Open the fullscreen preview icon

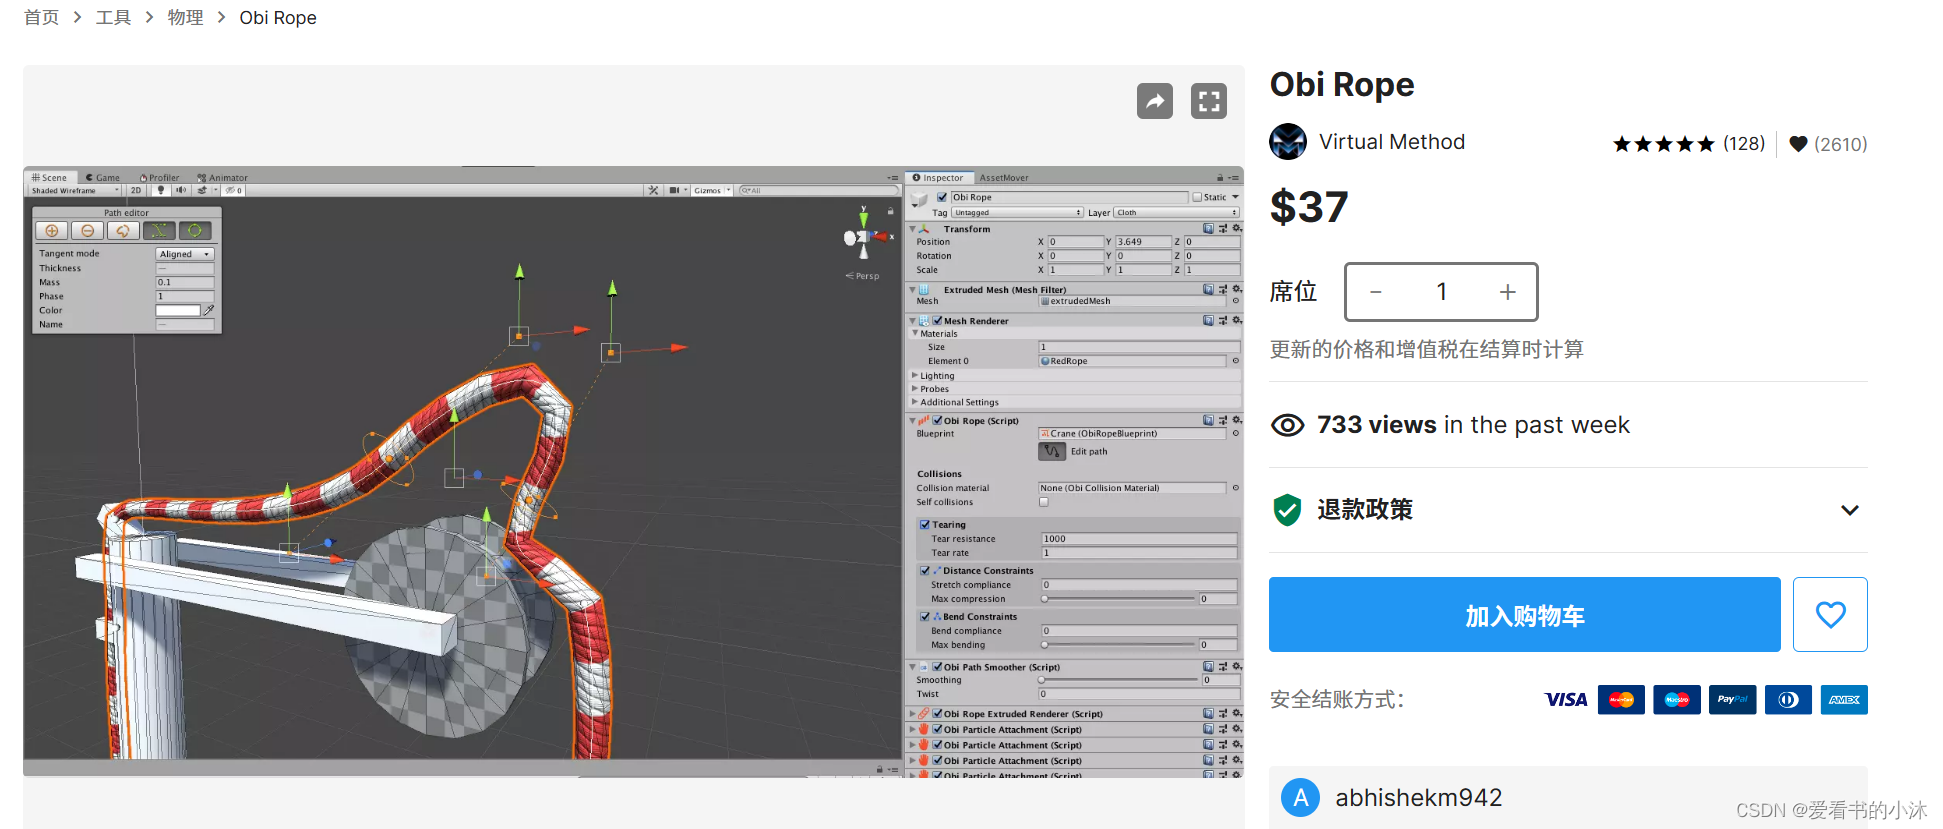pyautogui.click(x=1209, y=101)
